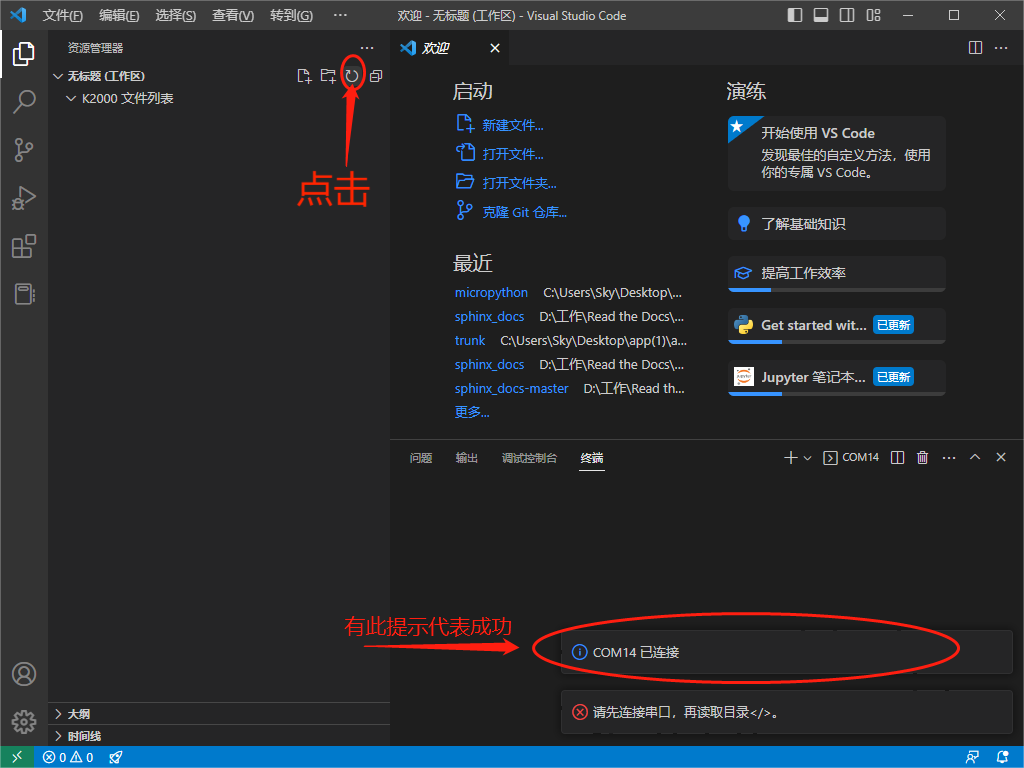
Task: Open the Source Control view
Action: (24, 150)
